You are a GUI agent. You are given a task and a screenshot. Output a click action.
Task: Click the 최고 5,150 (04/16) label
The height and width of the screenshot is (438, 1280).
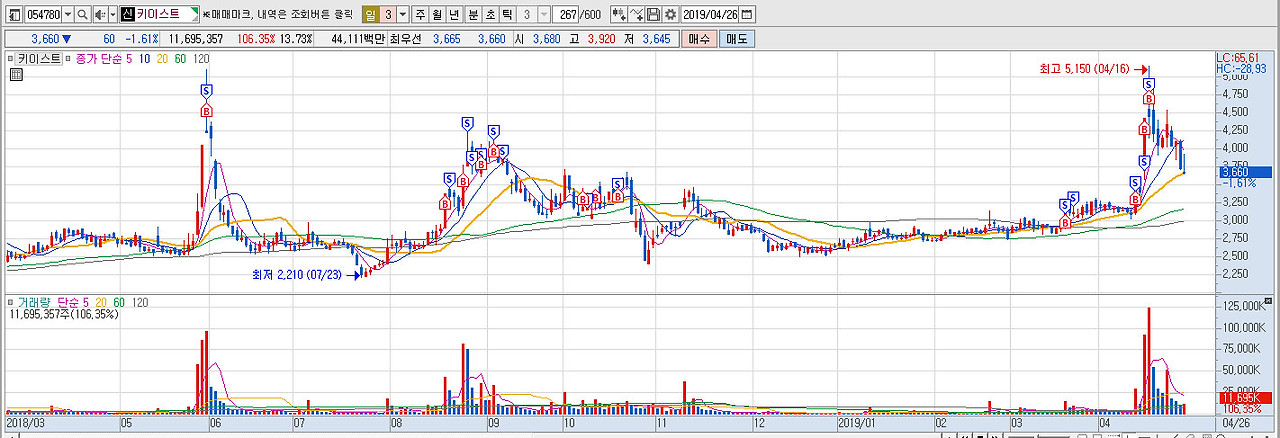1085,69
